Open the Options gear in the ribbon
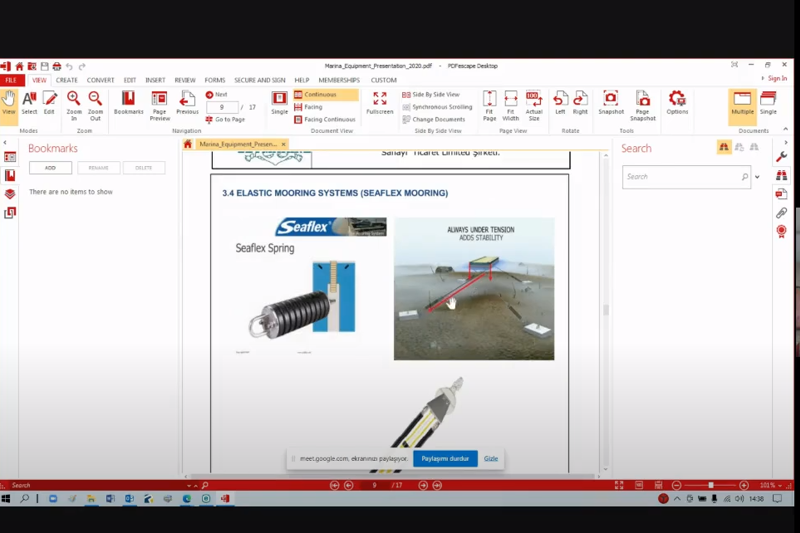The height and width of the screenshot is (533, 800). (677, 102)
